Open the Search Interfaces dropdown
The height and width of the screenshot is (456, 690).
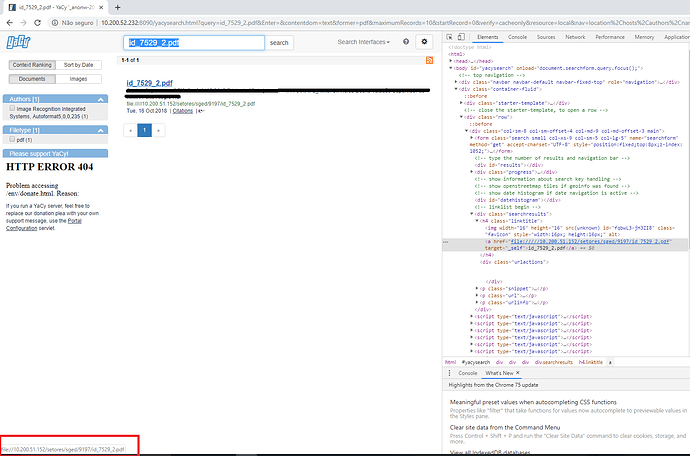tap(364, 42)
